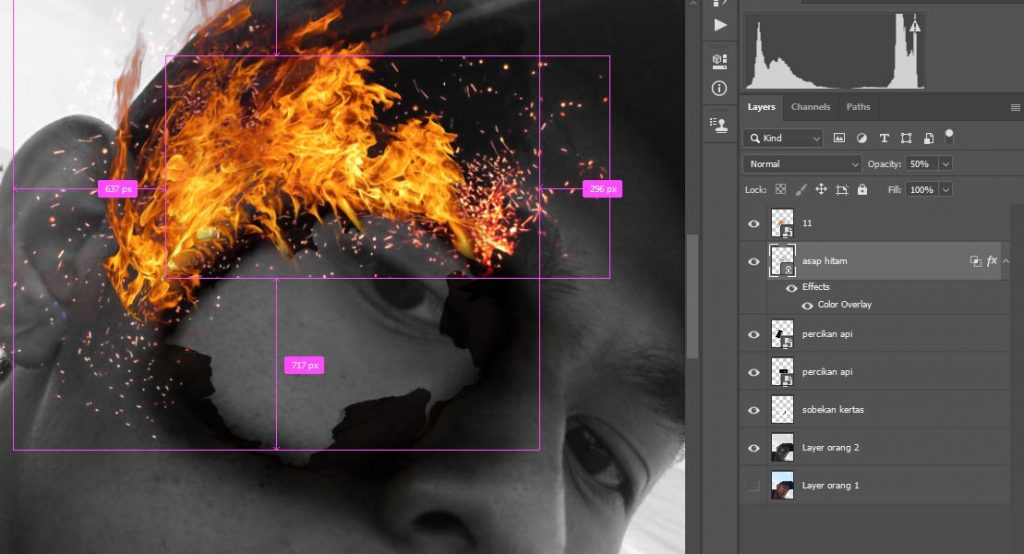Viewport: 1024px width, 554px height.
Task: Select layer name 'Layer orang 1'
Action: point(831,485)
